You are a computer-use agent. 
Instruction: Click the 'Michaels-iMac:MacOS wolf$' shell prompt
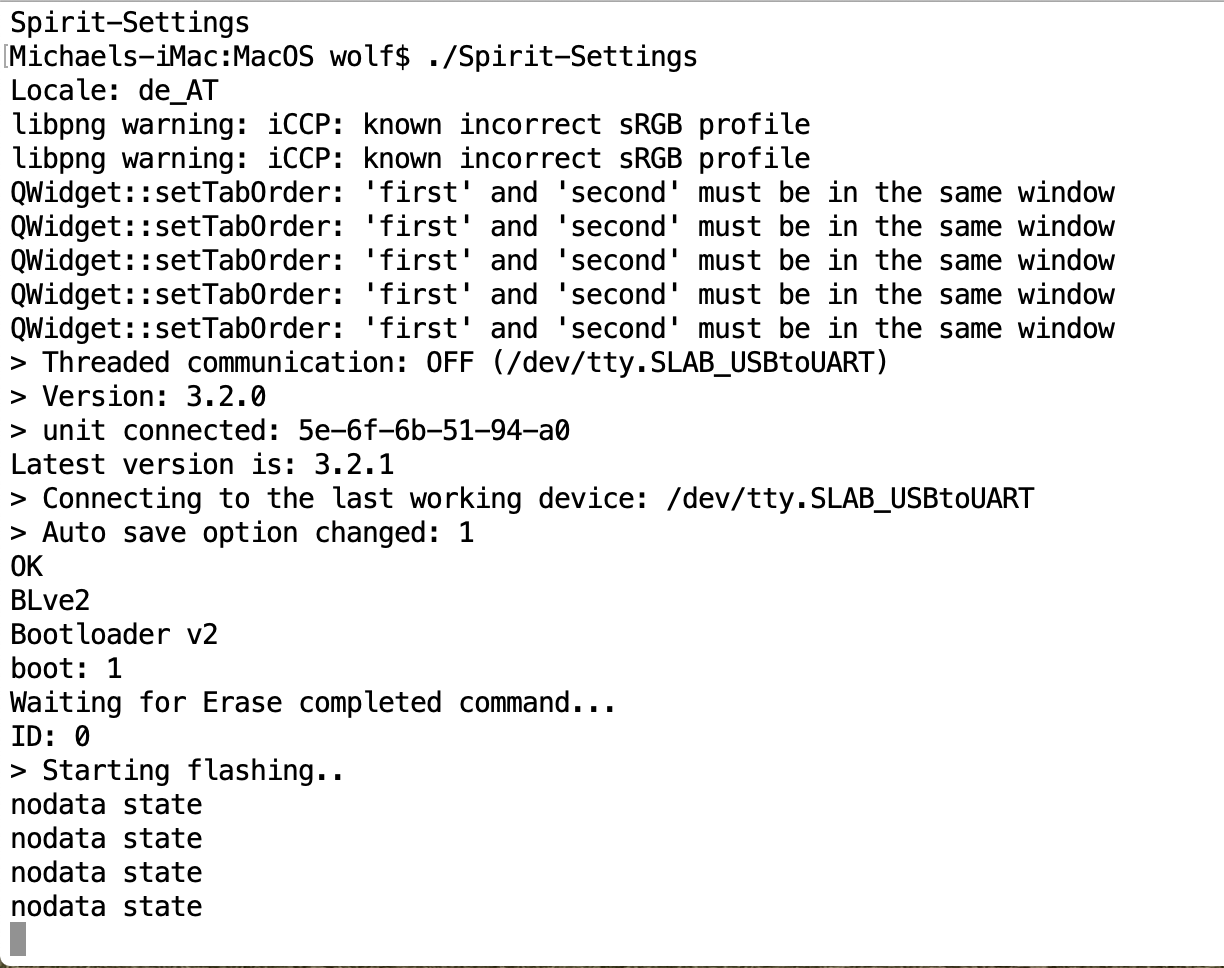pos(210,56)
